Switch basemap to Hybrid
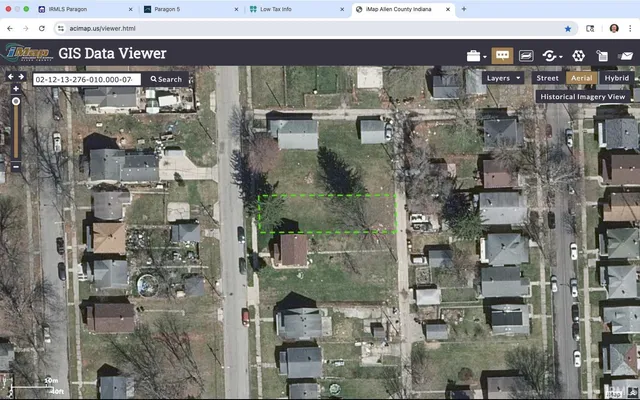640x400 pixels. click(x=617, y=77)
